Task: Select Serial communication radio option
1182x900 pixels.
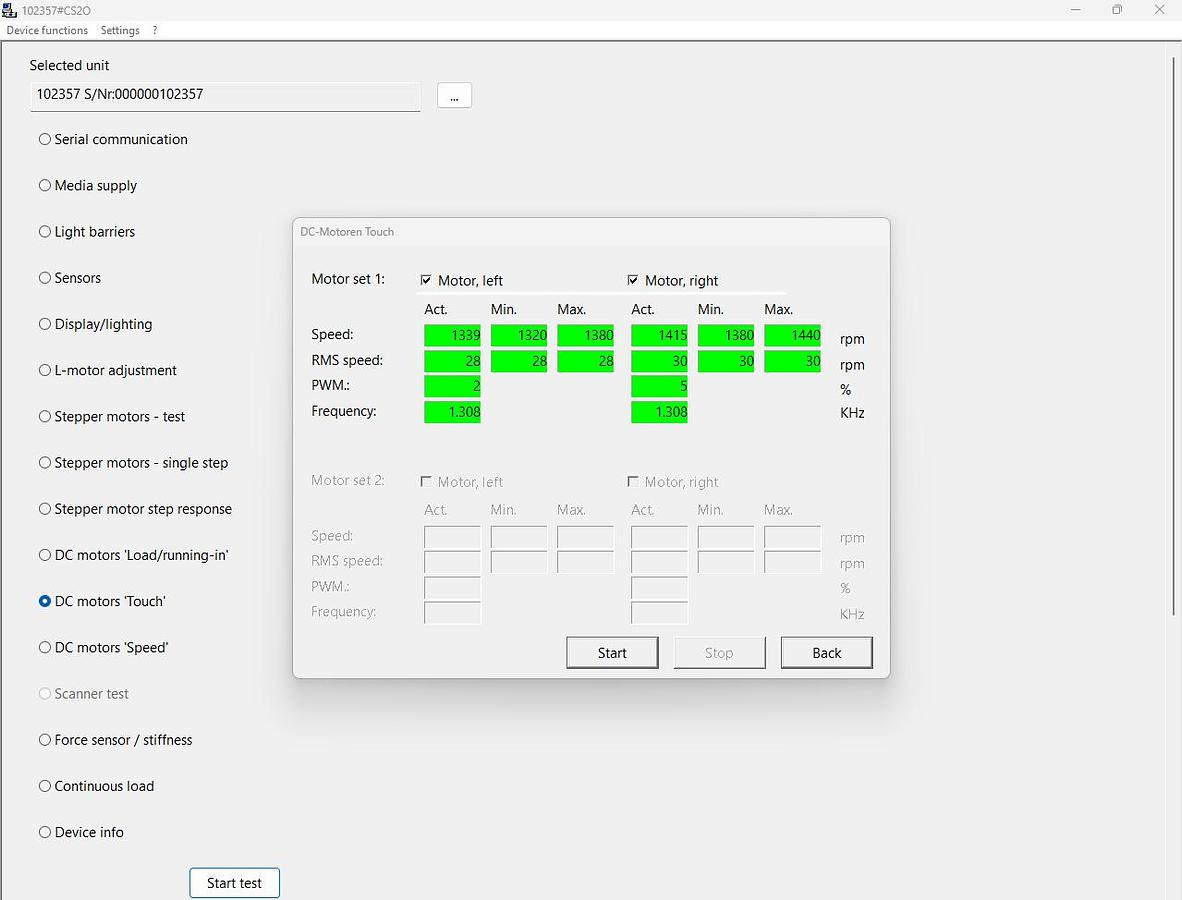Action: tap(45, 140)
